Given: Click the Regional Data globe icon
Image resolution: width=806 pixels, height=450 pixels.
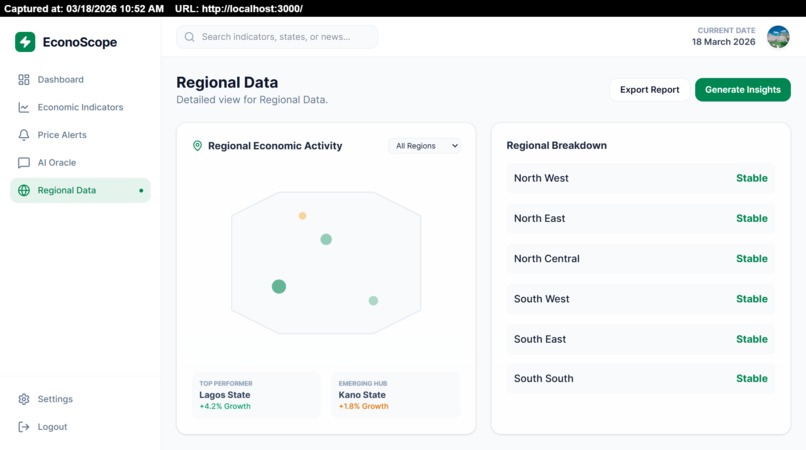Looking at the screenshot, I should coord(24,190).
